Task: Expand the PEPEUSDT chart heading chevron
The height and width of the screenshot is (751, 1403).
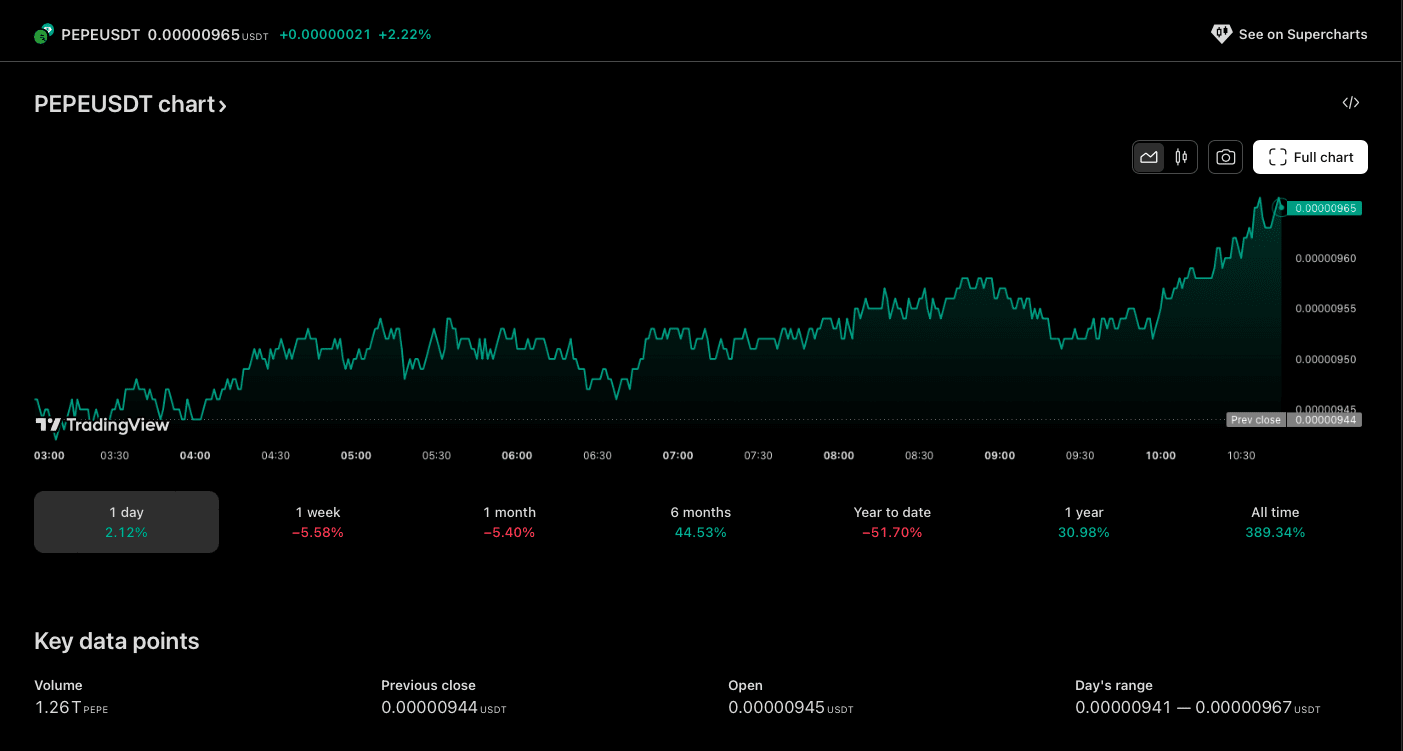Action: point(223,106)
